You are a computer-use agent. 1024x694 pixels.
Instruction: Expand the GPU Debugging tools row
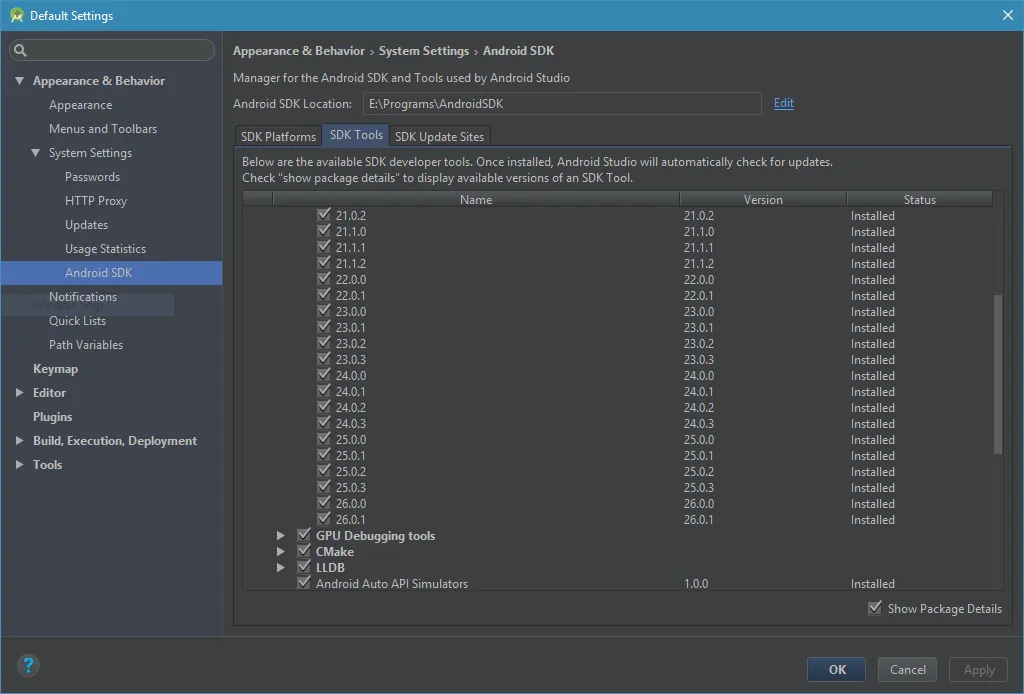pyautogui.click(x=280, y=535)
